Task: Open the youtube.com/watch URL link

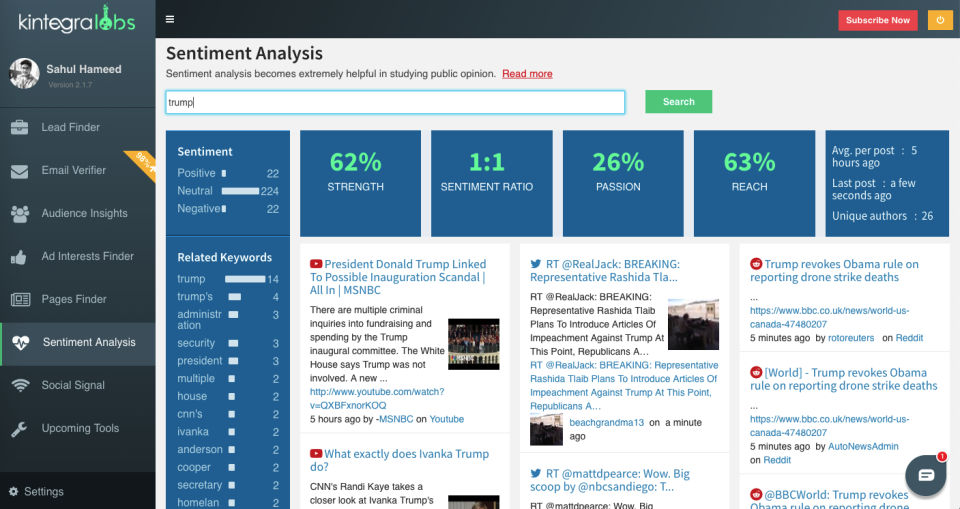Action: tap(377, 399)
